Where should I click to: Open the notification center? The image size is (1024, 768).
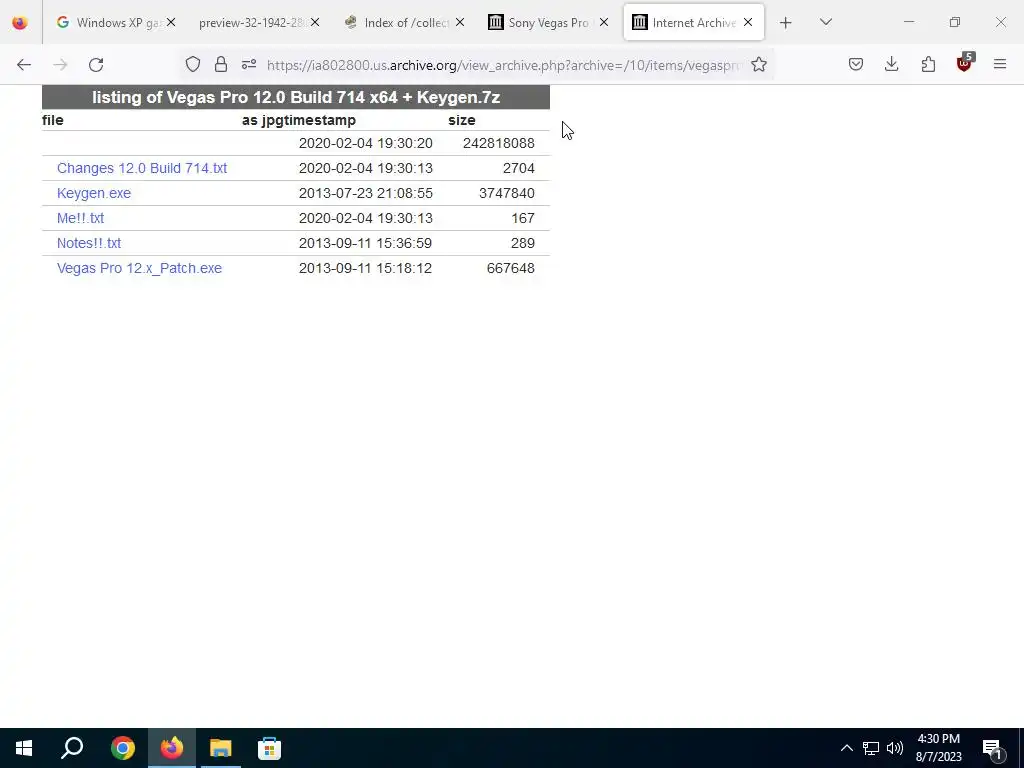[x=993, y=748]
